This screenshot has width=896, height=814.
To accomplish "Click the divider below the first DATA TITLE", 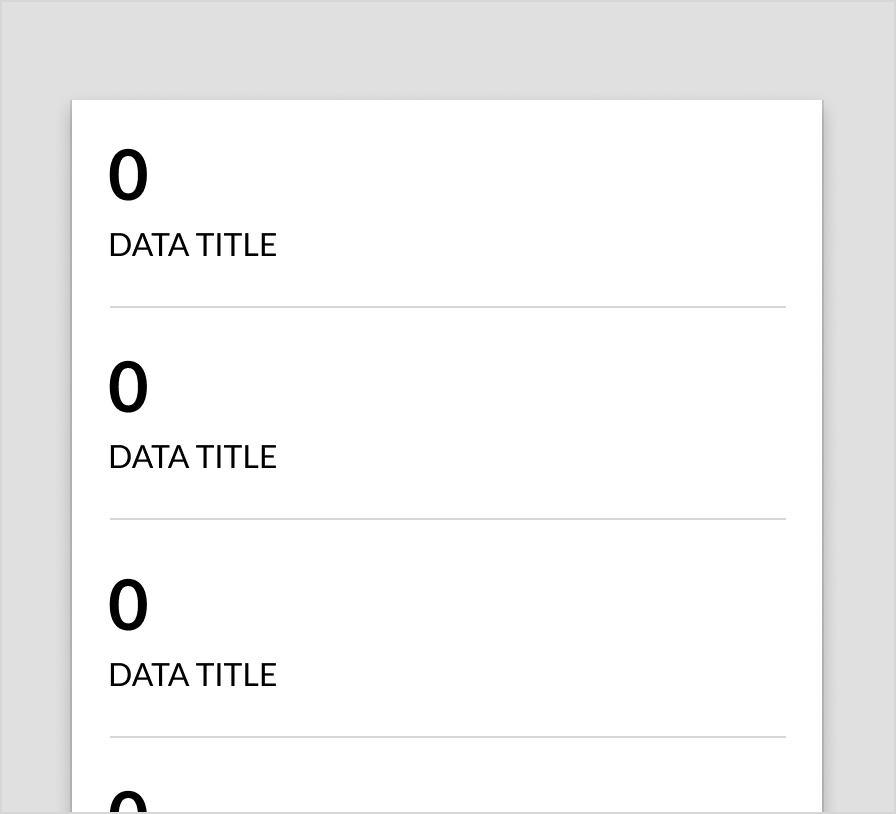I will point(447,307).
